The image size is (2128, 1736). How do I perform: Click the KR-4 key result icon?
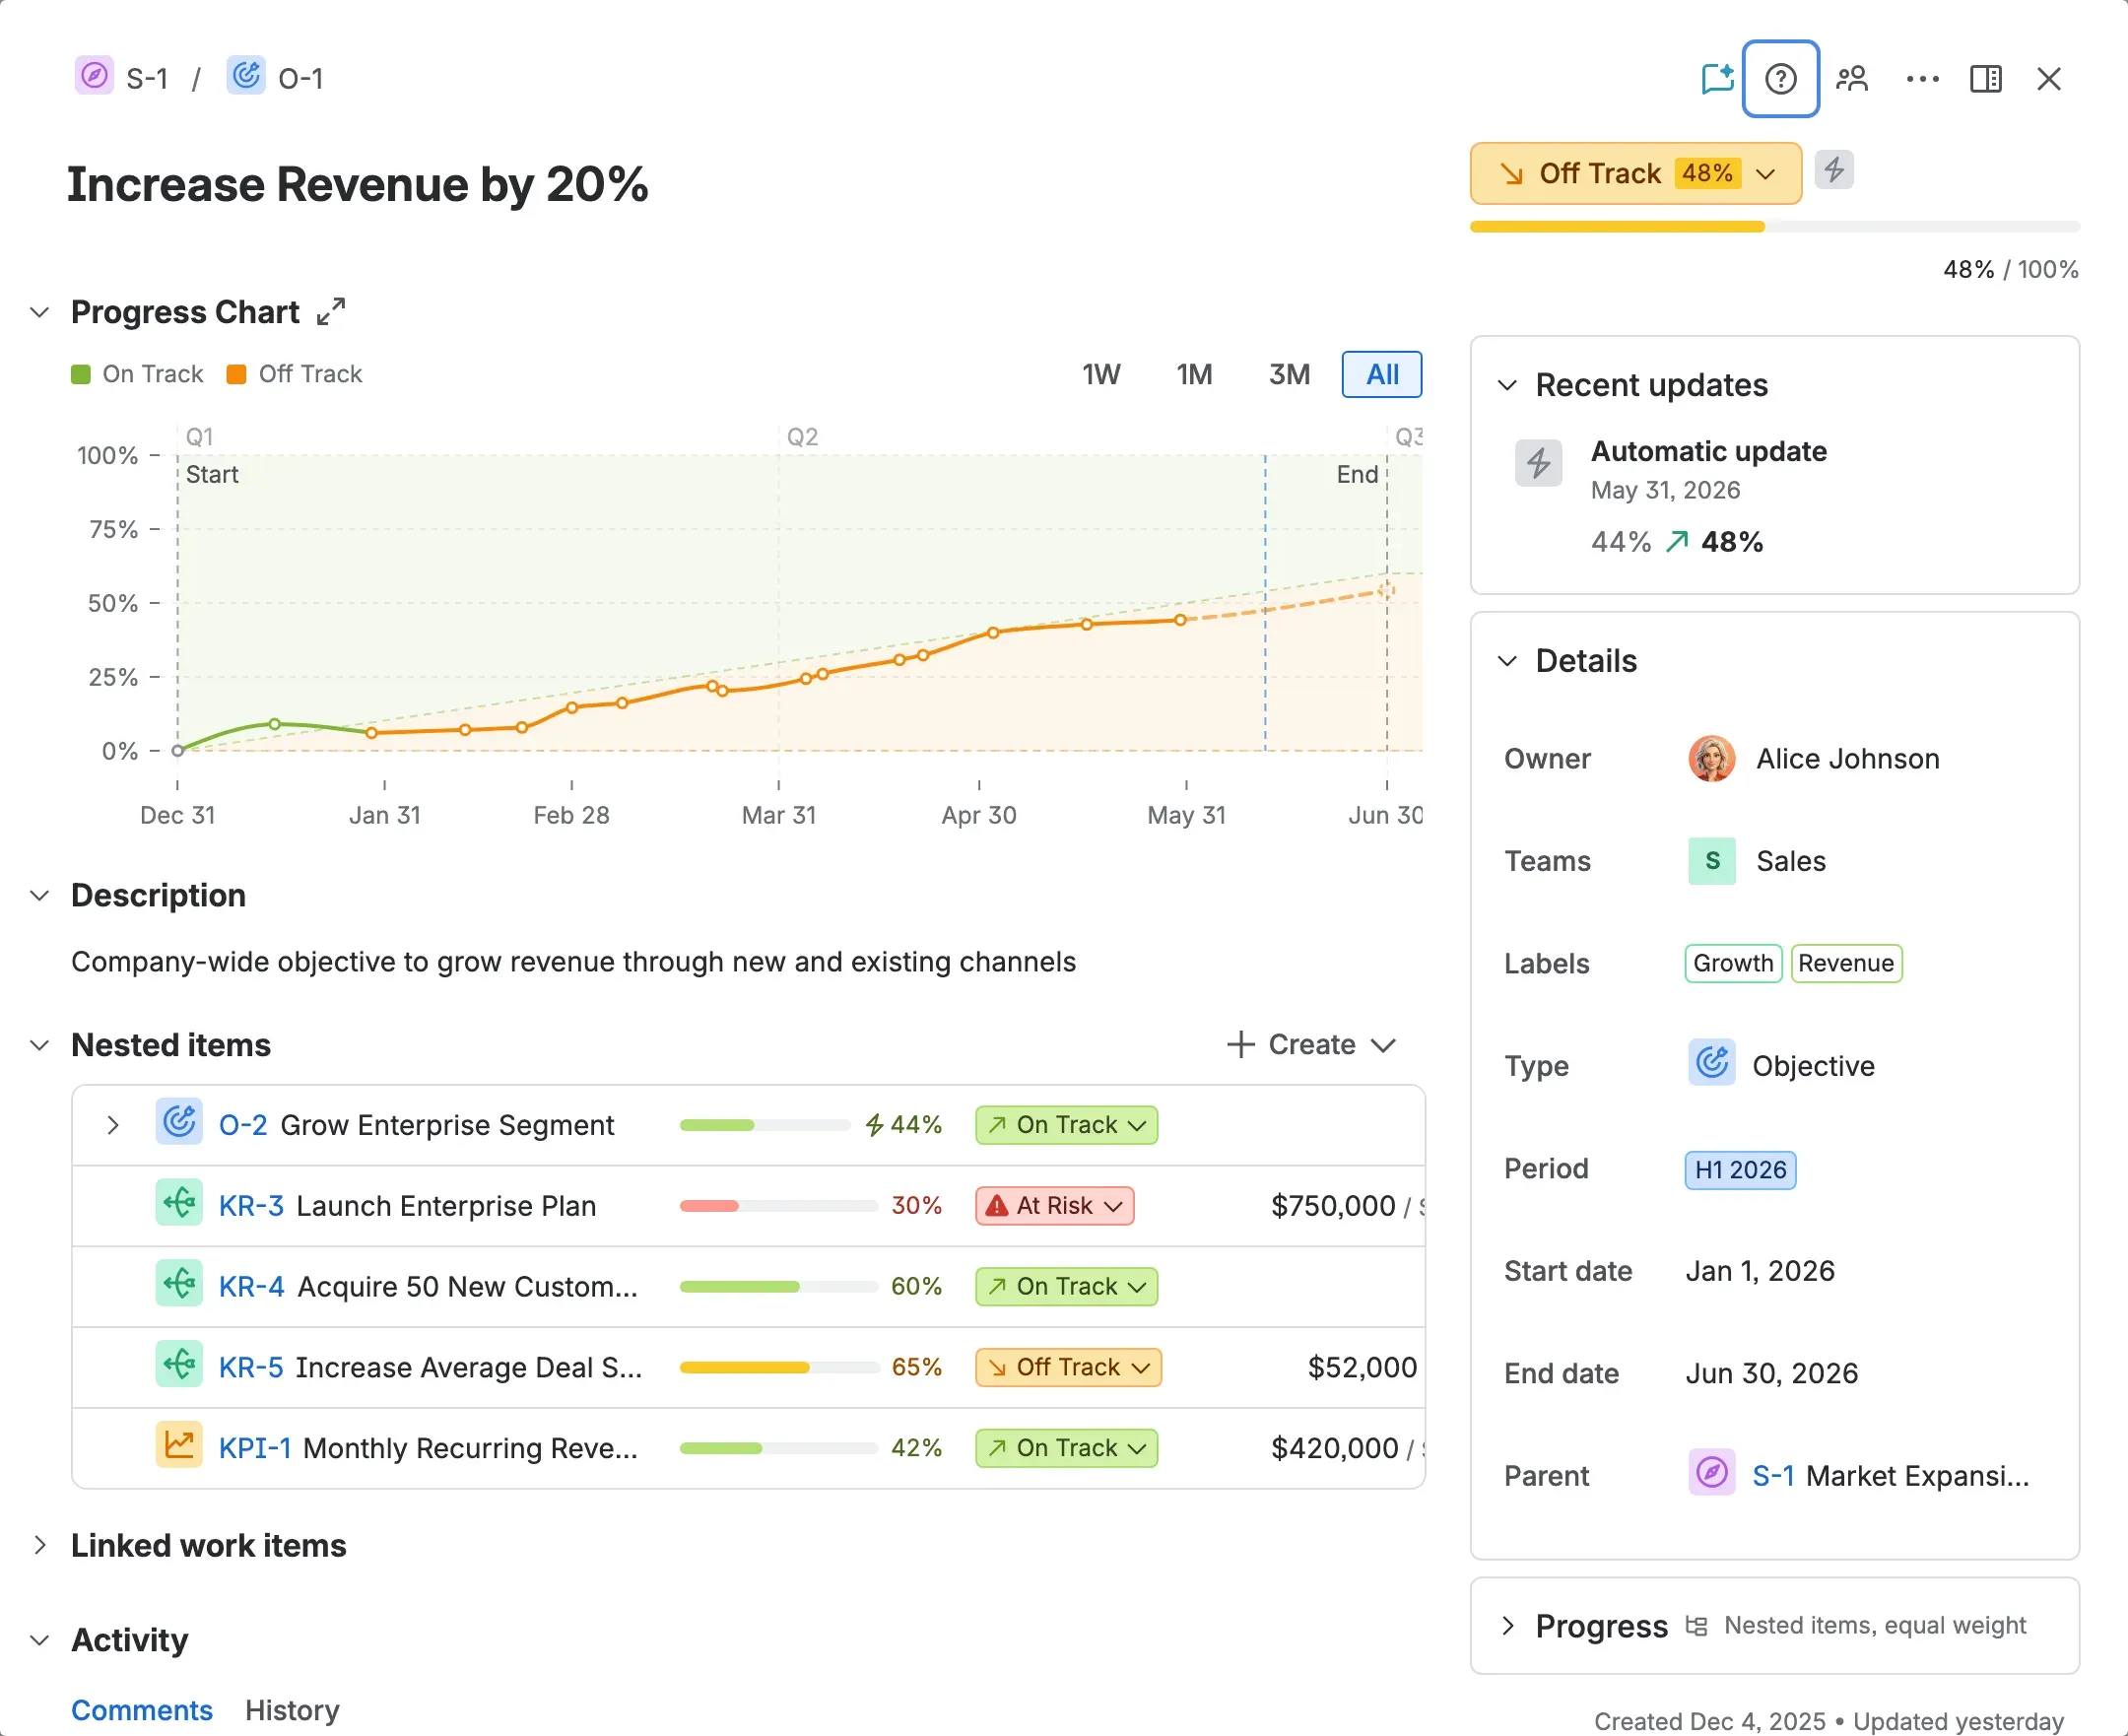[179, 1284]
